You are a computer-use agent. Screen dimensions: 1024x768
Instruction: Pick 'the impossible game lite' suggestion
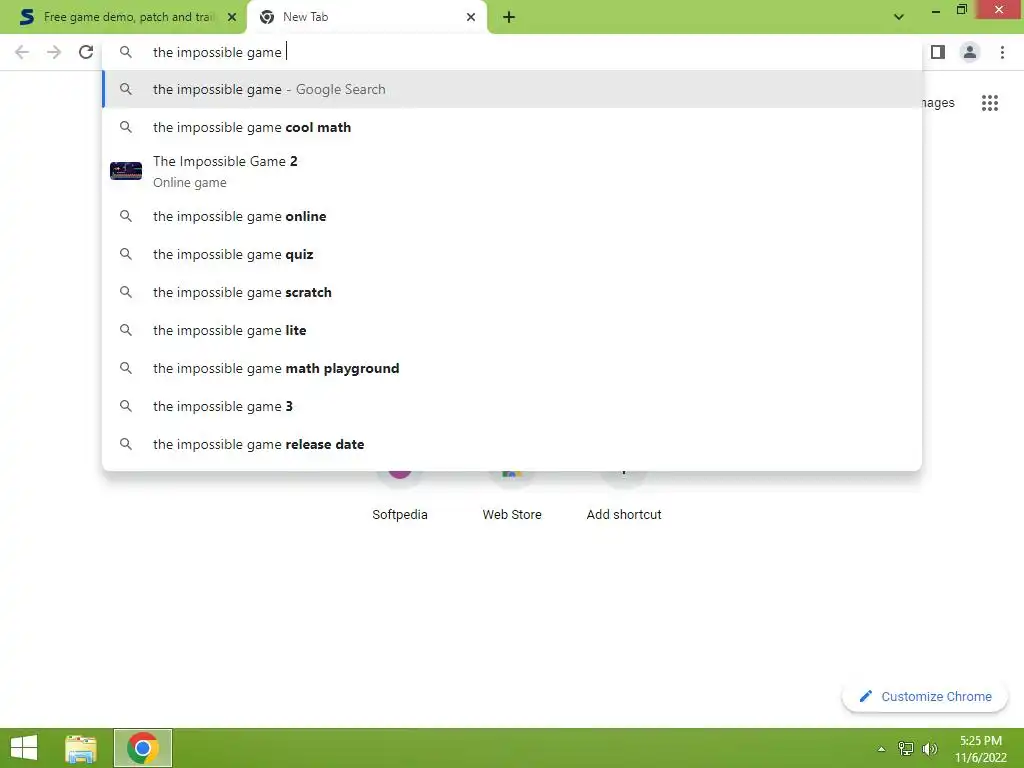tap(512, 330)
